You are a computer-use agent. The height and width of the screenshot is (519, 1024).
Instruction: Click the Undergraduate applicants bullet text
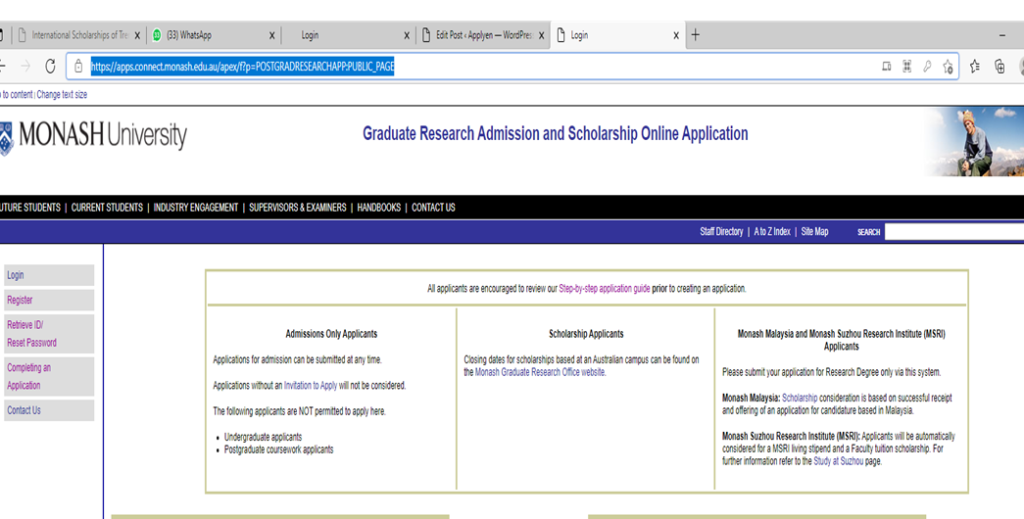pos(263,437)
